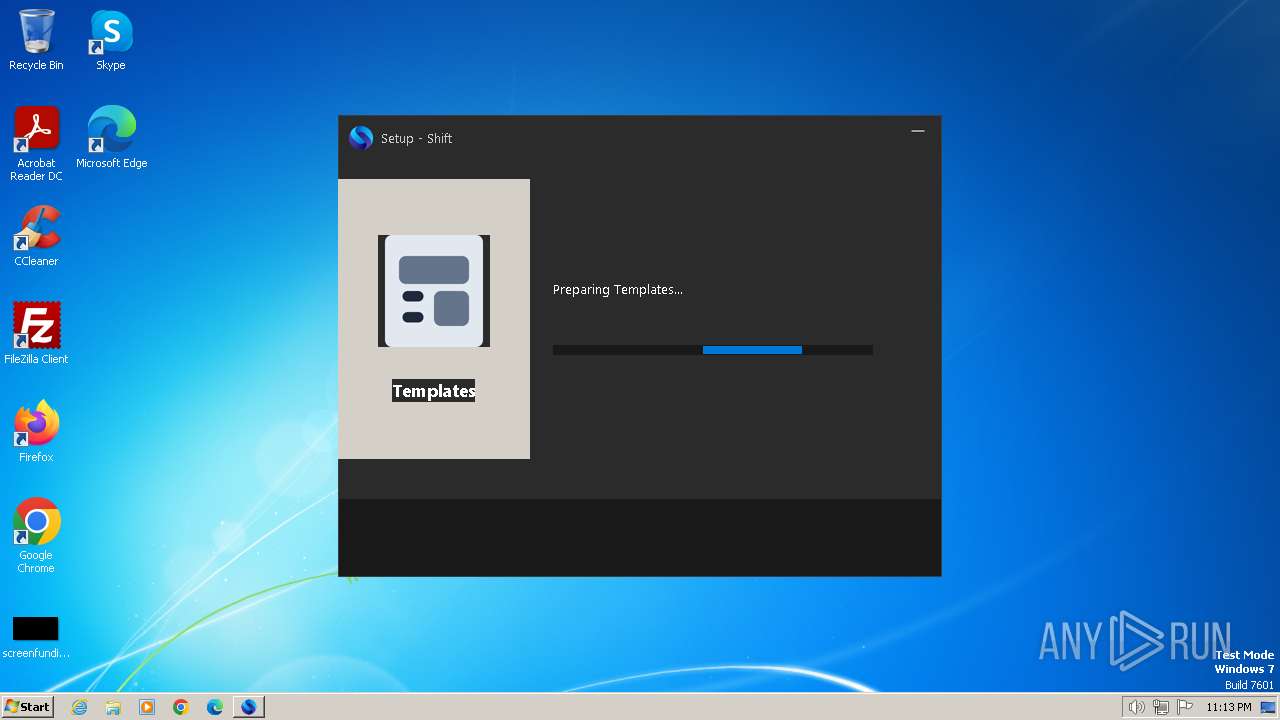Select the screenfundi desktop file

pyautogui.click(x=36, y=637)
